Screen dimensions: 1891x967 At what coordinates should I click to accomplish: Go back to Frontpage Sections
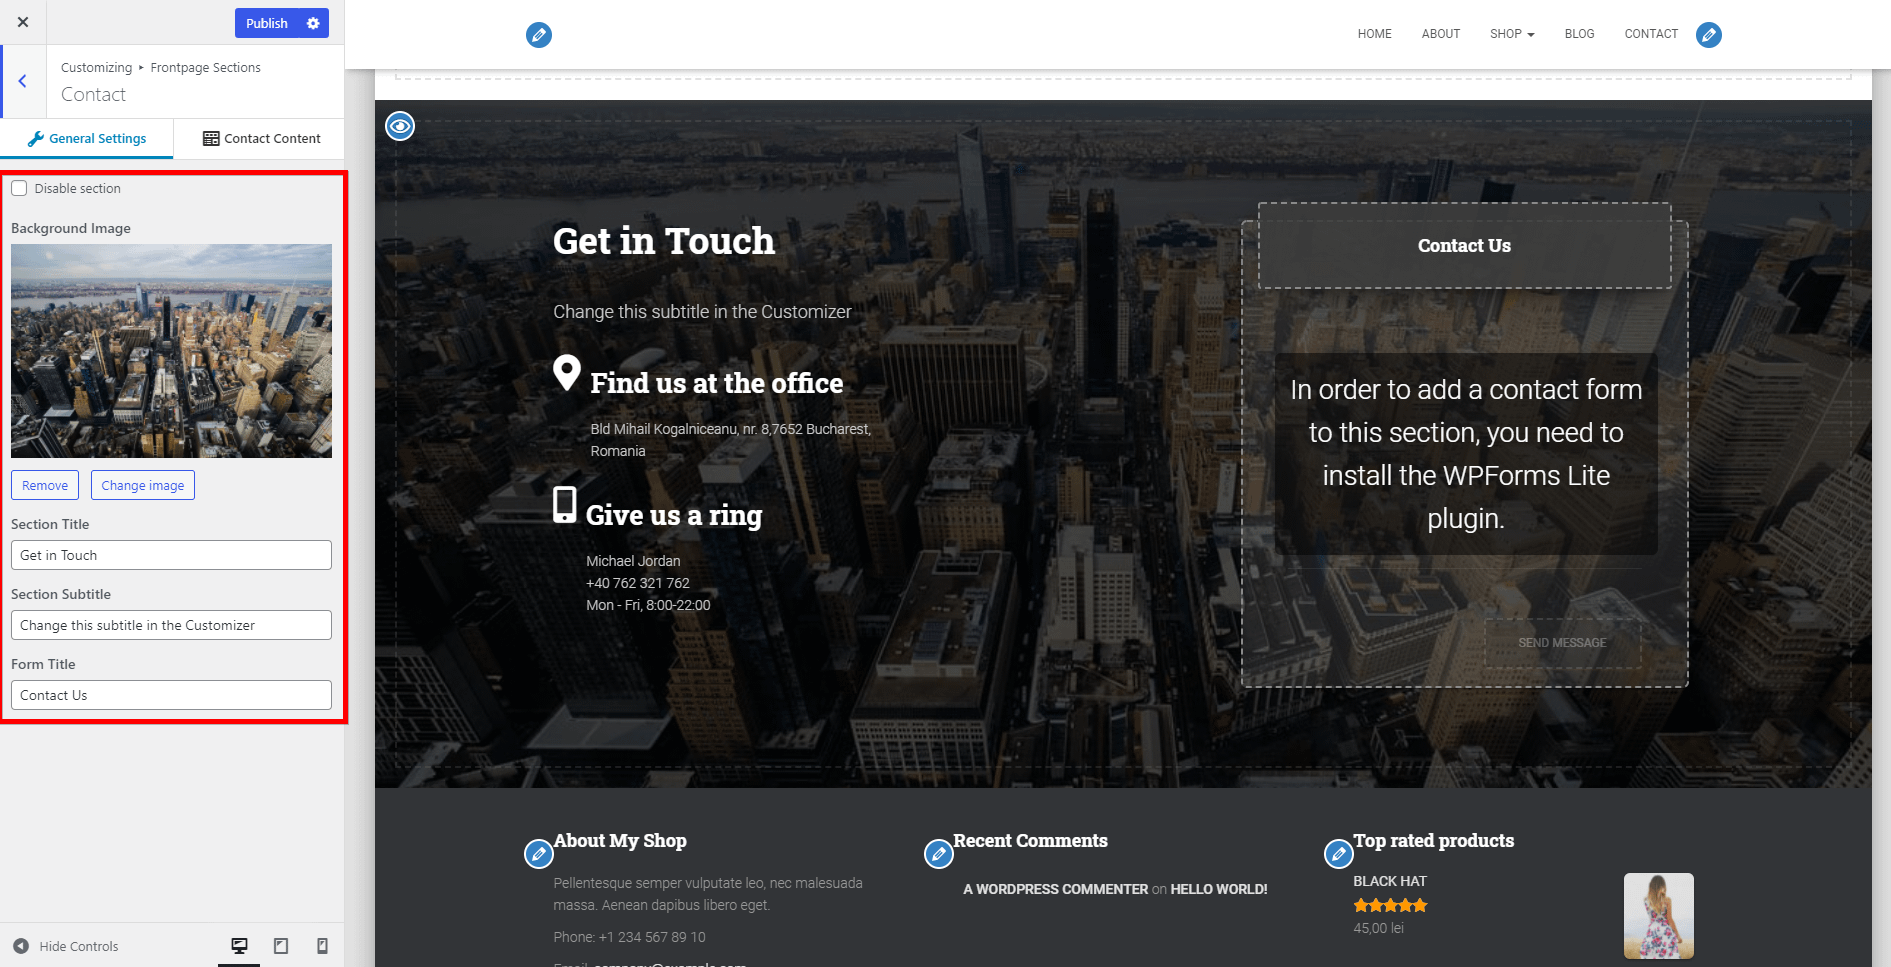point(22,82)
